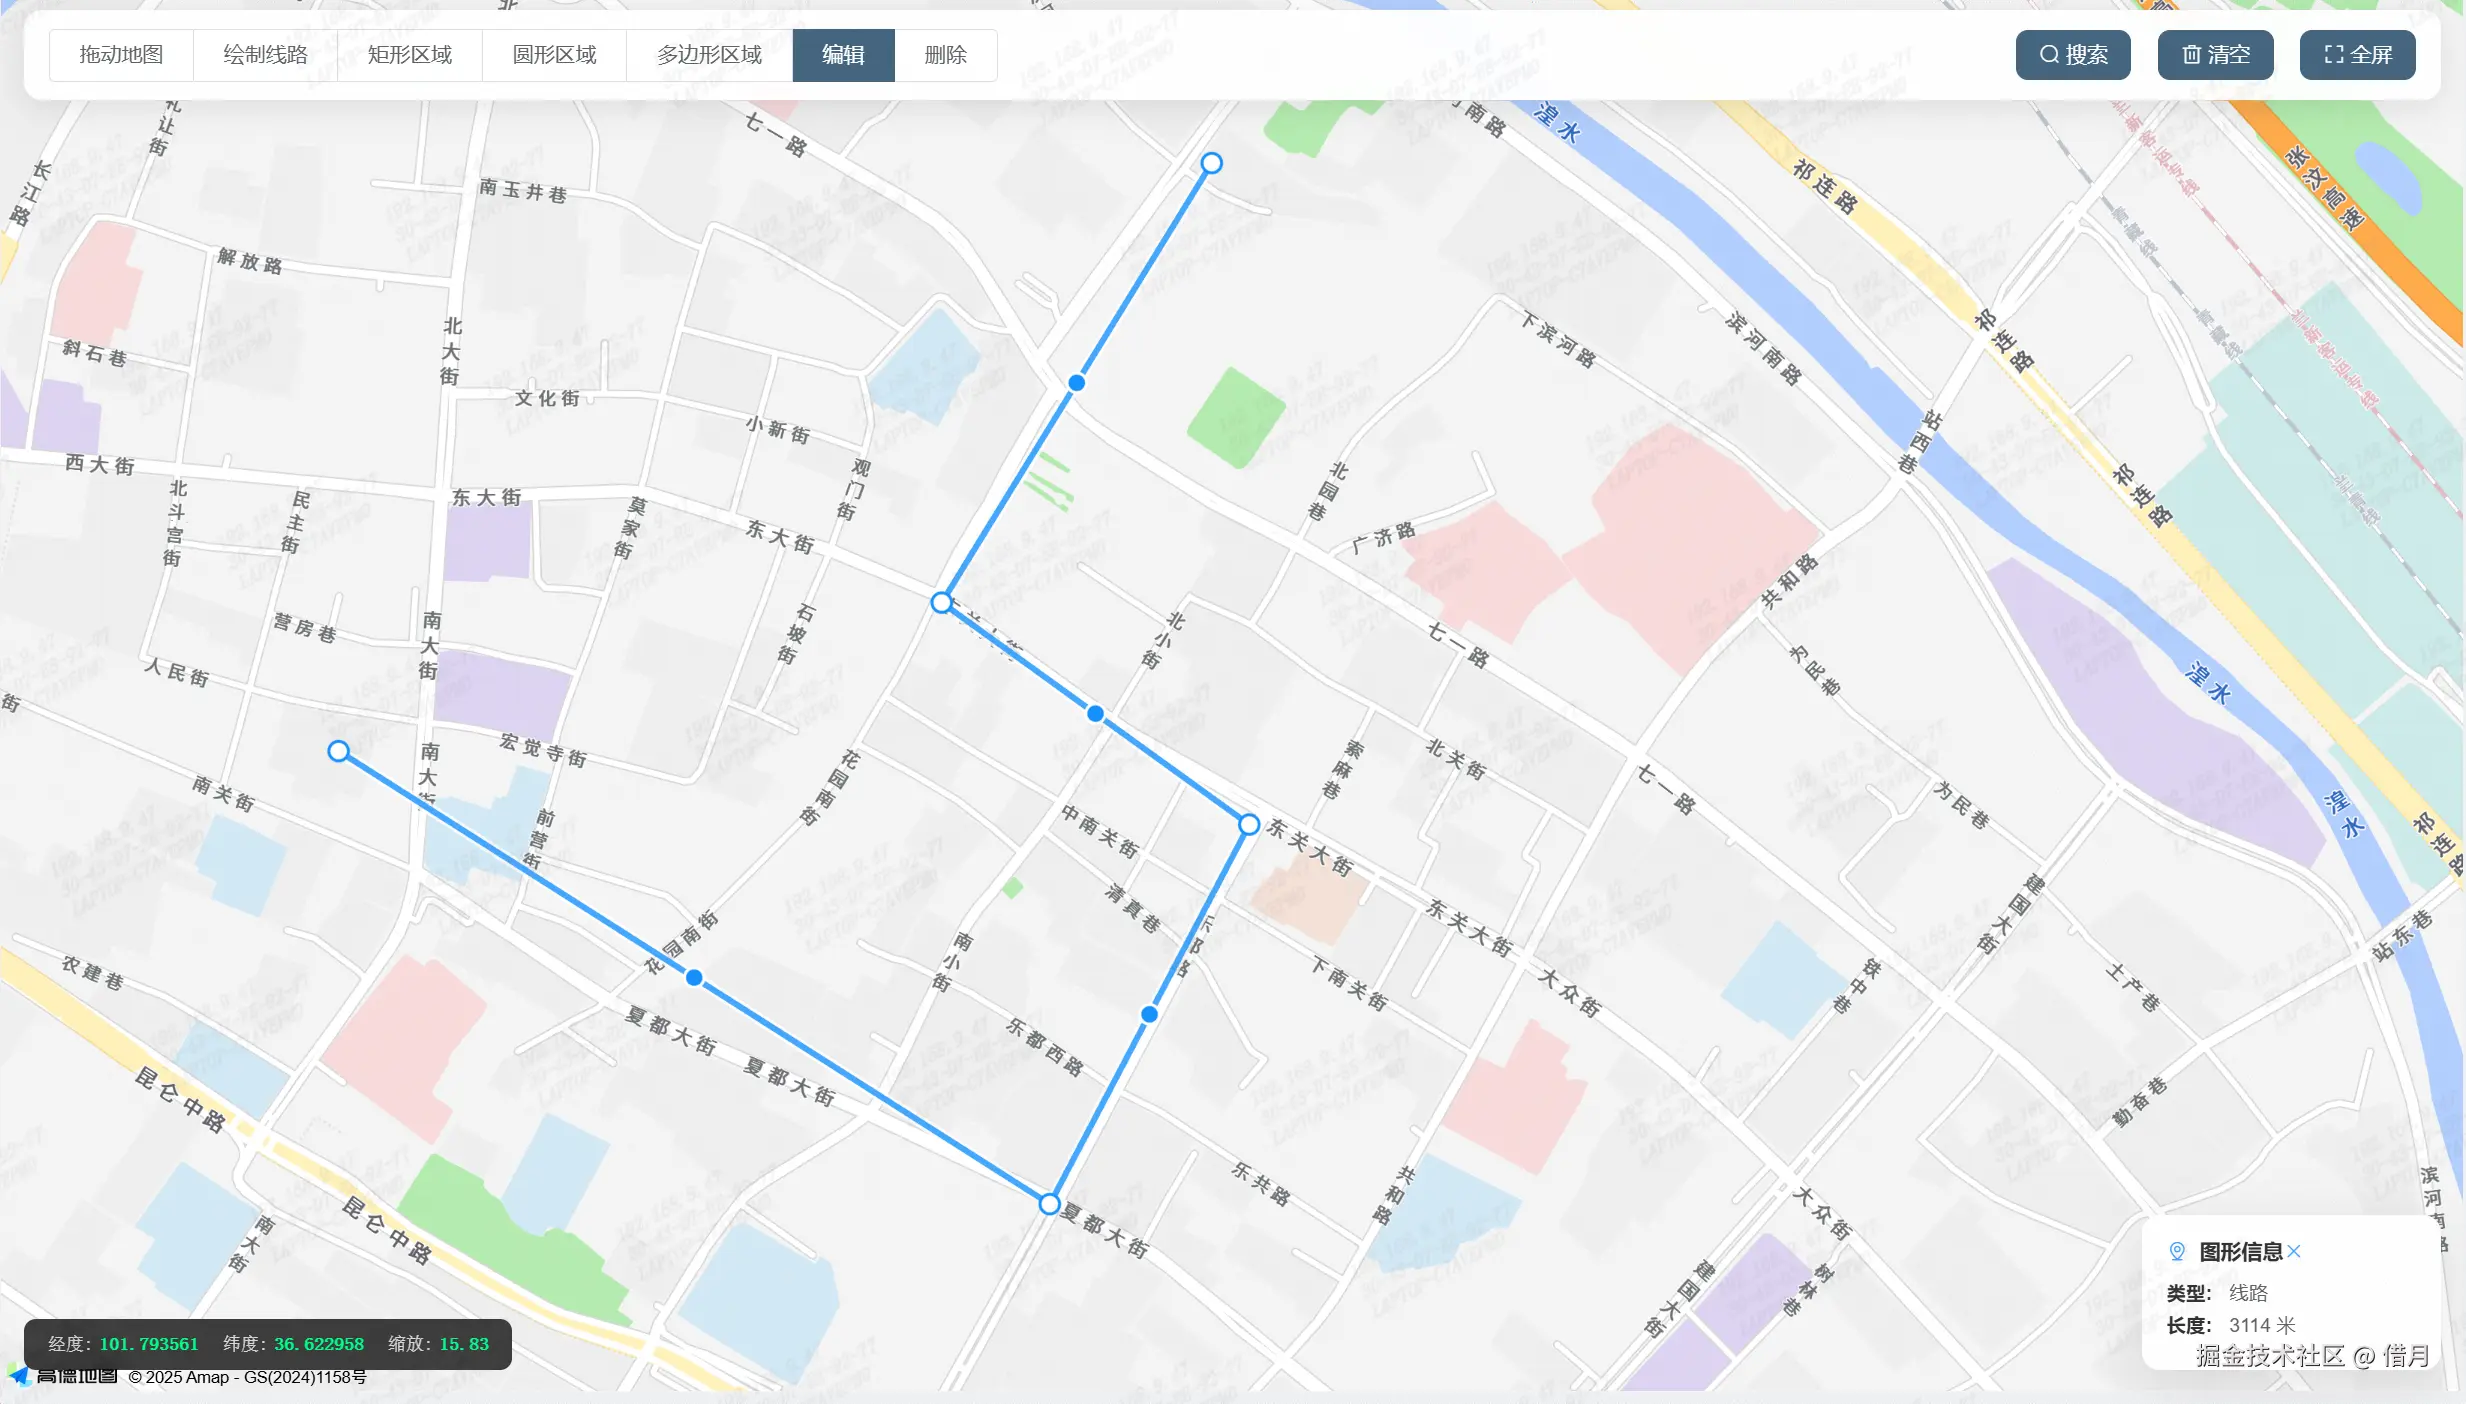Screen dimensions: 2466x1404
Task: Switch to 删除 delete mode
Action: coord(945,55)
